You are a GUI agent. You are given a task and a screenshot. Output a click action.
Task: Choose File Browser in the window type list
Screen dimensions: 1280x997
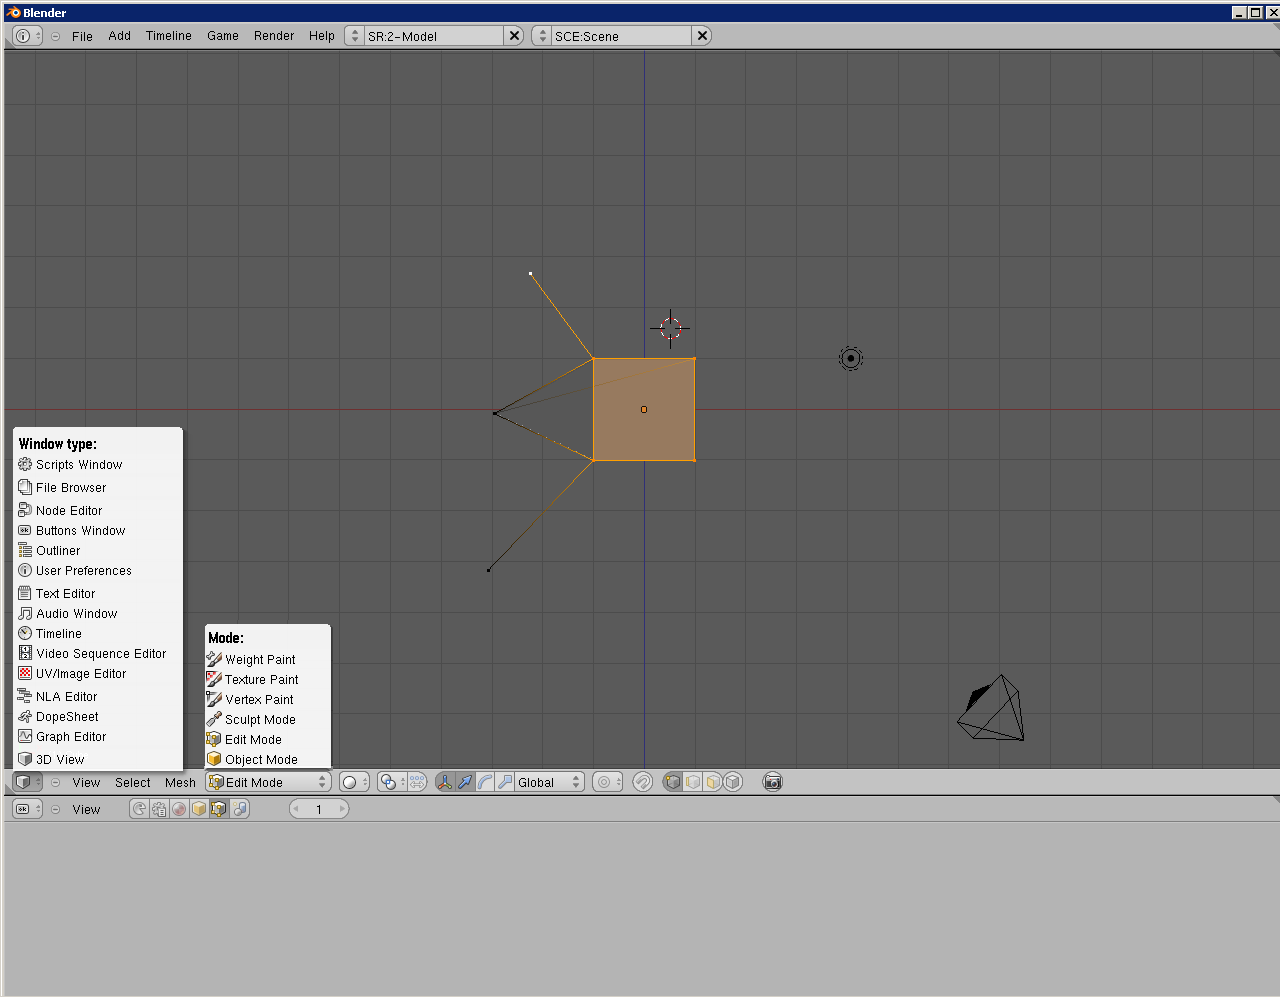(x=98, y=488)
